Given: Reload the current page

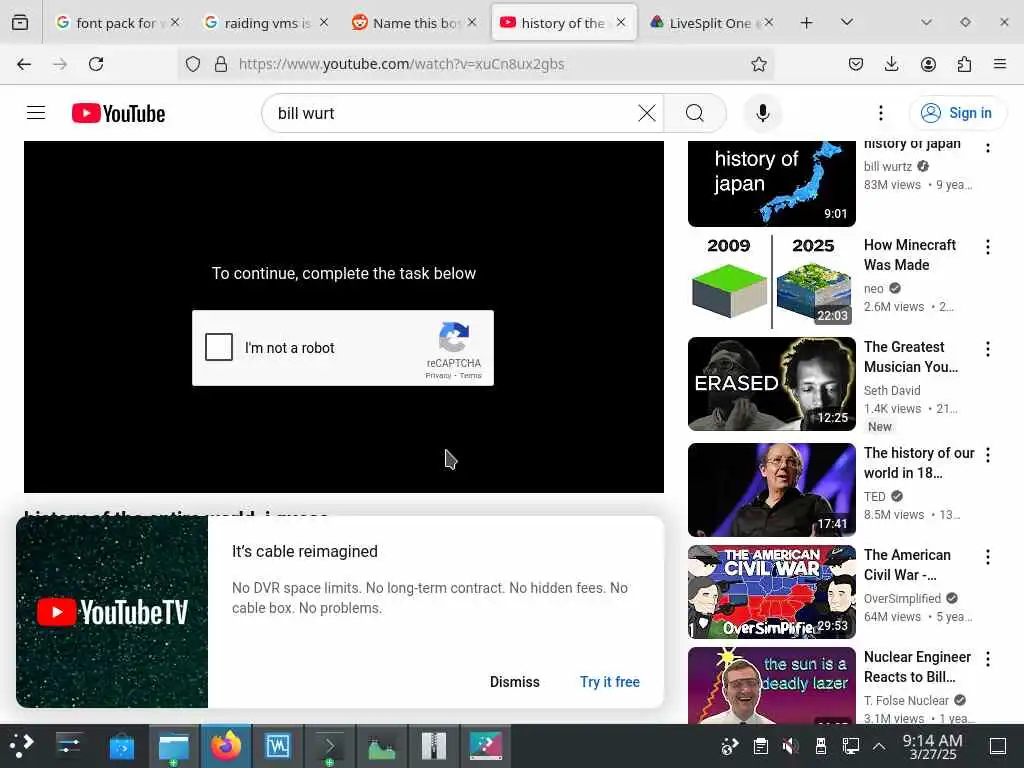Looking at the screenshot, I should point(96,64).
